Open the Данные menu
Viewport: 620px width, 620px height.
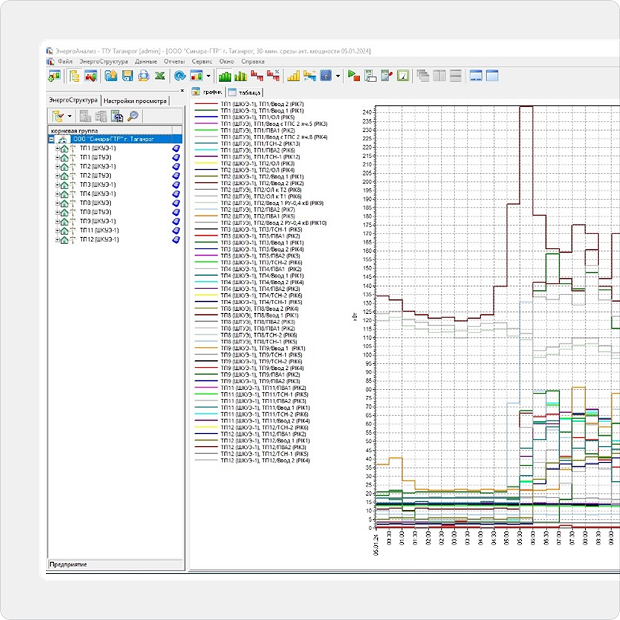pyautogui.click(x=146, y=62)
